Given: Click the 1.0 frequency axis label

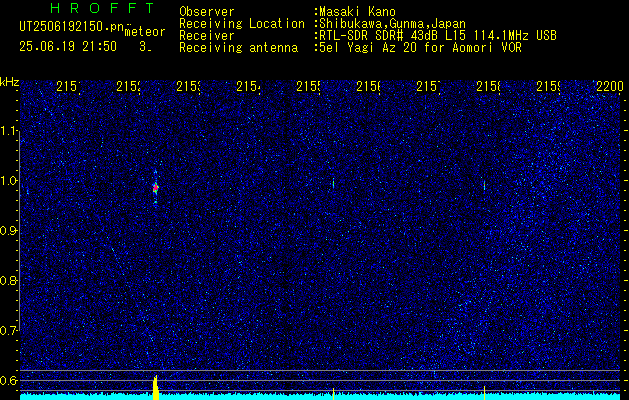Looking at the screenshot, I should (x=8, y=181).
